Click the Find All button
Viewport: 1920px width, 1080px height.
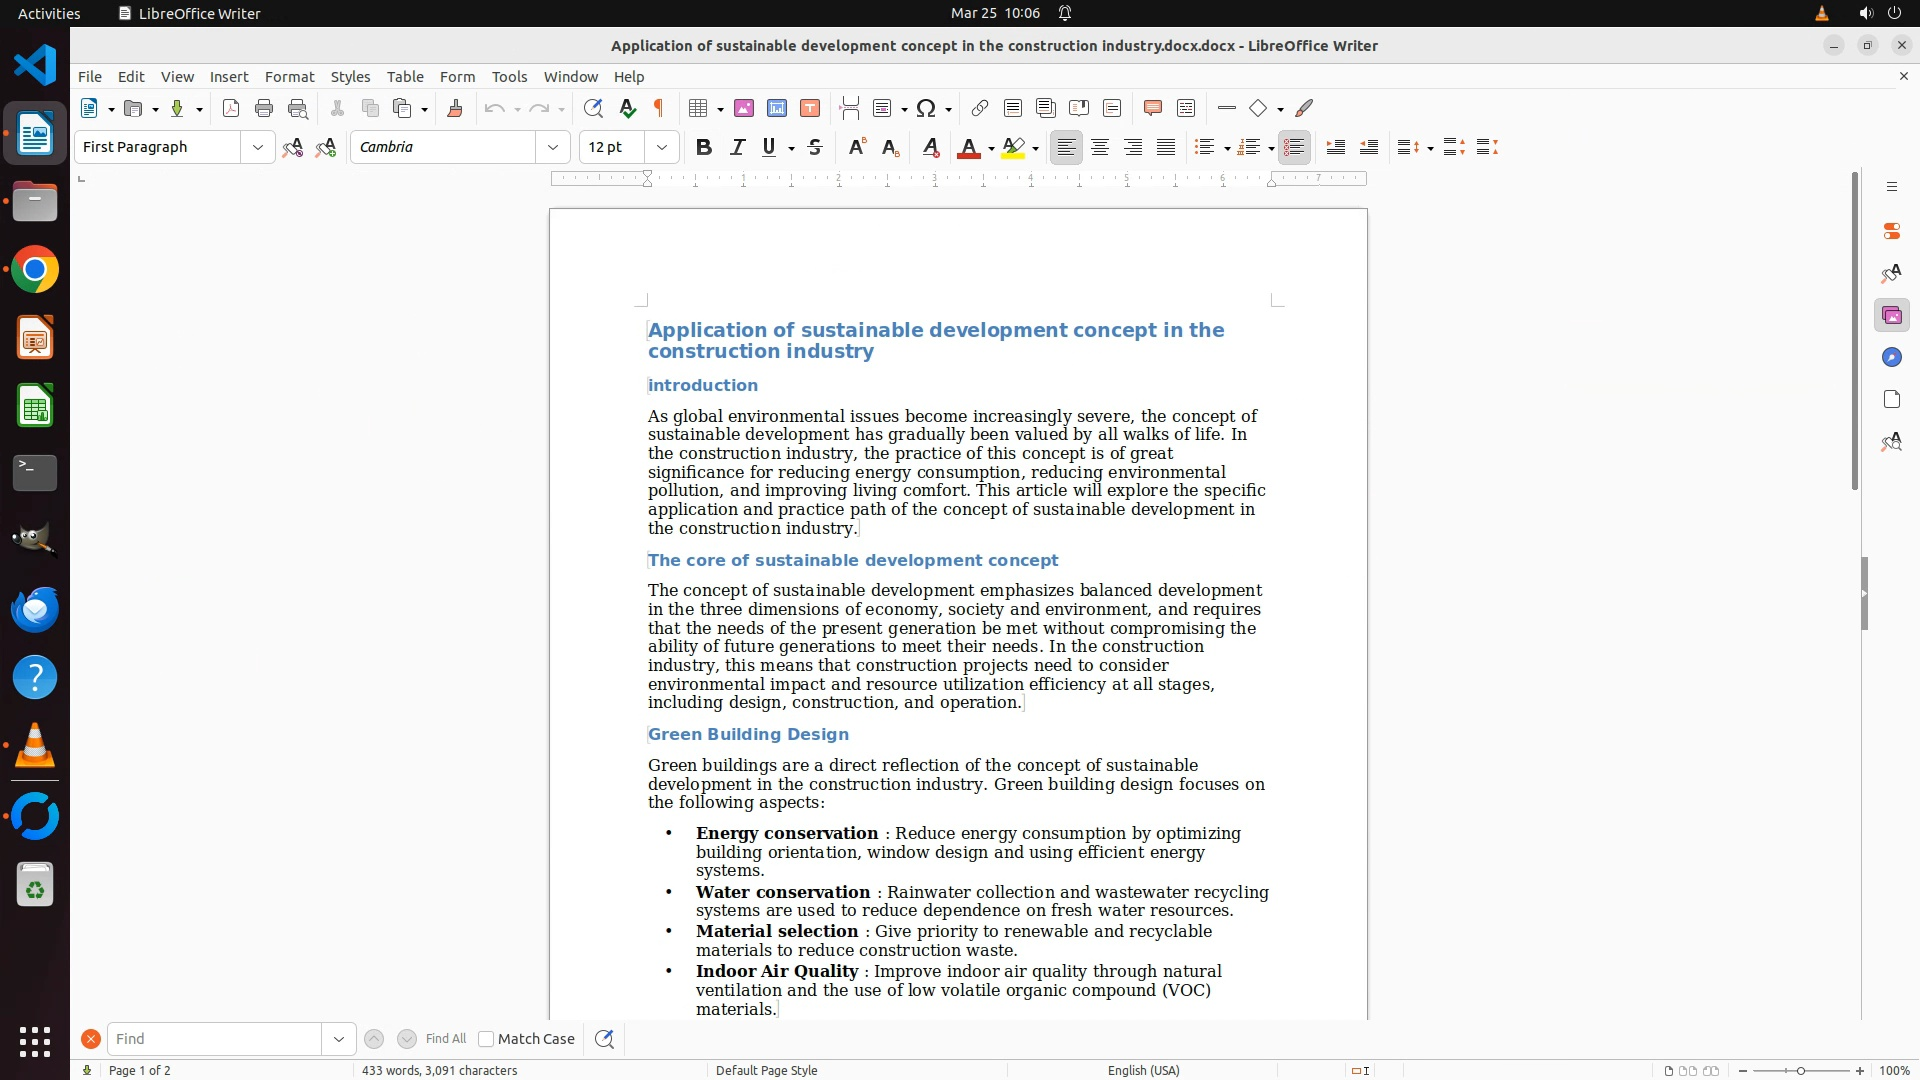point(446,1039)
